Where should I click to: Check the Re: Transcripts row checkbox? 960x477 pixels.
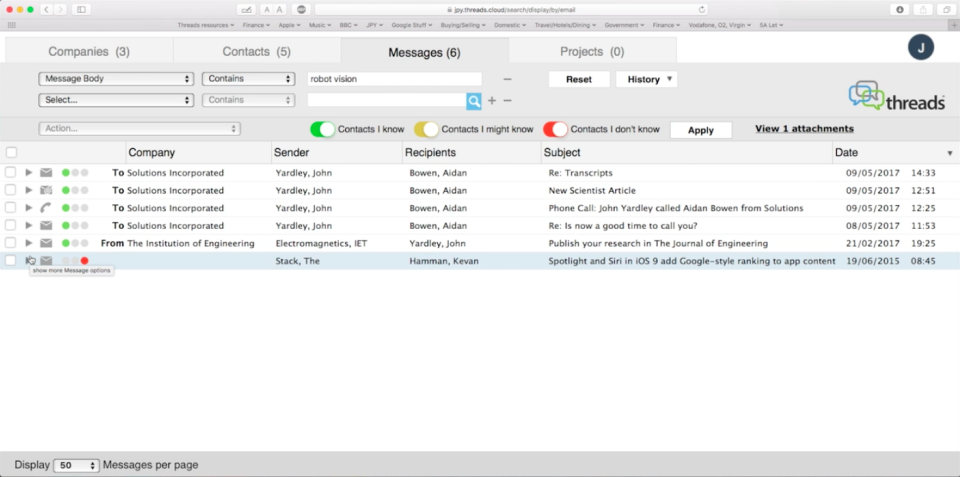(x=10, y=173)
